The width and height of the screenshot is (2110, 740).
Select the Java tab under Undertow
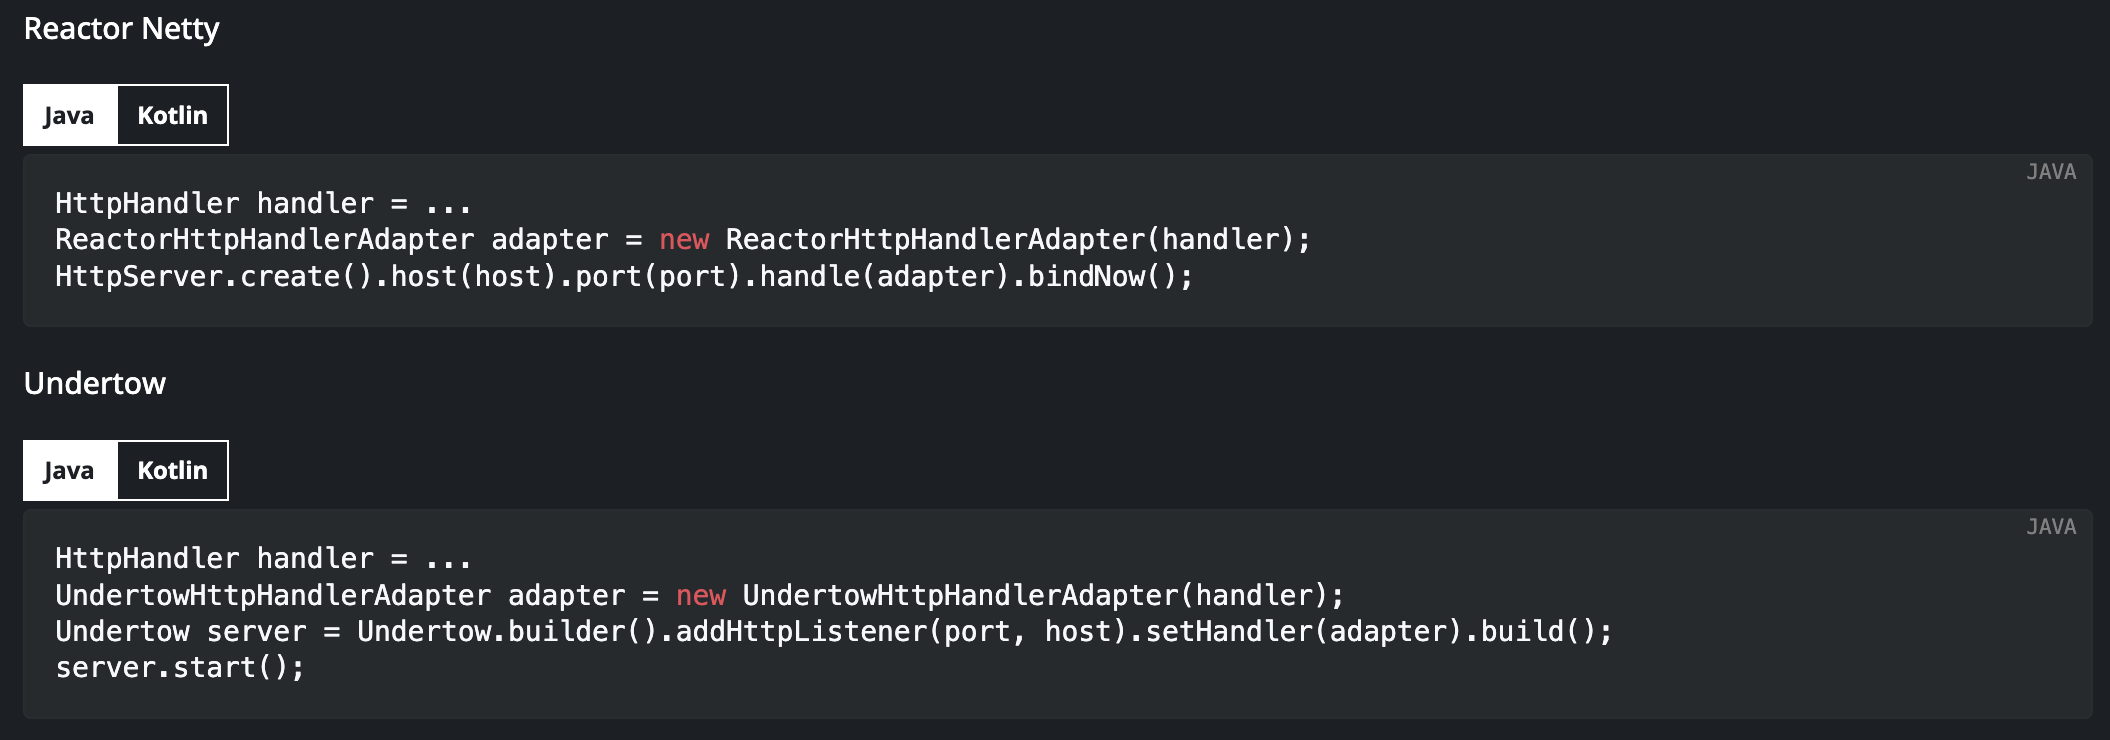point(70,470)
